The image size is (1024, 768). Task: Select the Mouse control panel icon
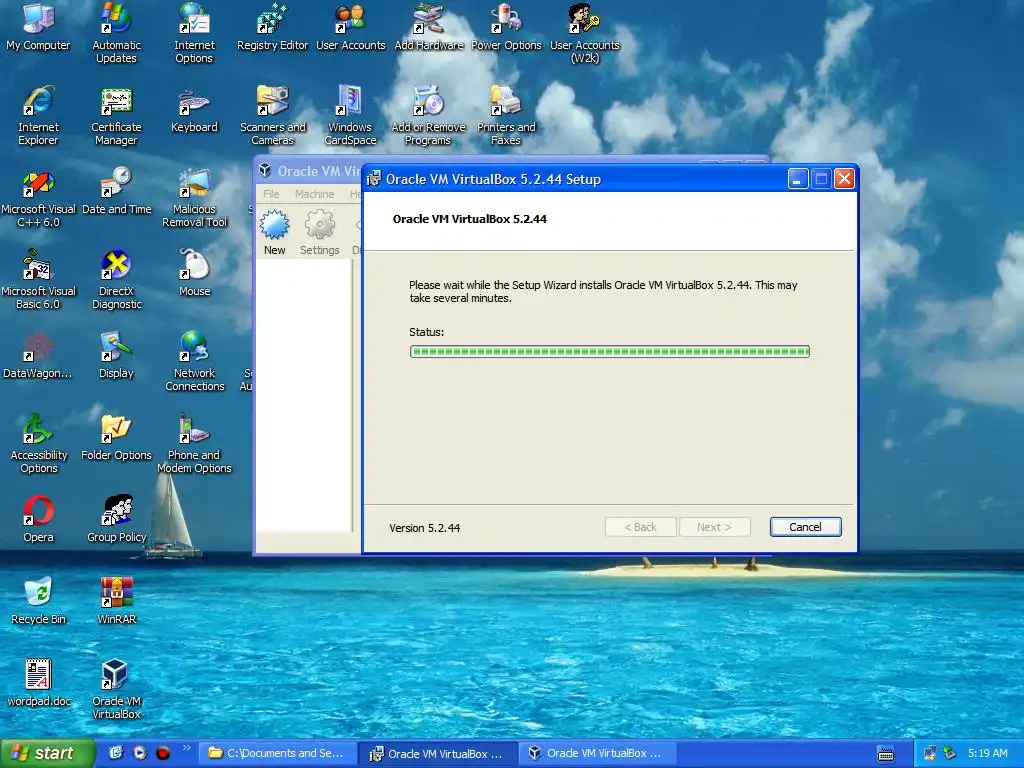point(194,274)
